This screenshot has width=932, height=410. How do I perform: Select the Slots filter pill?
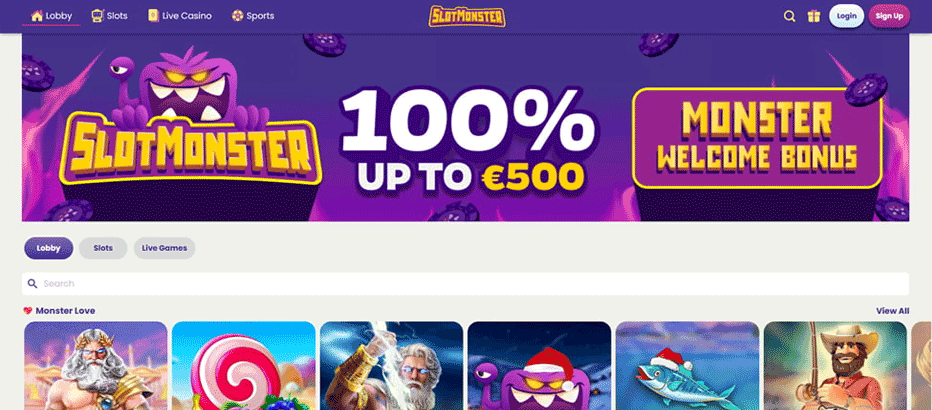(103, 248)
